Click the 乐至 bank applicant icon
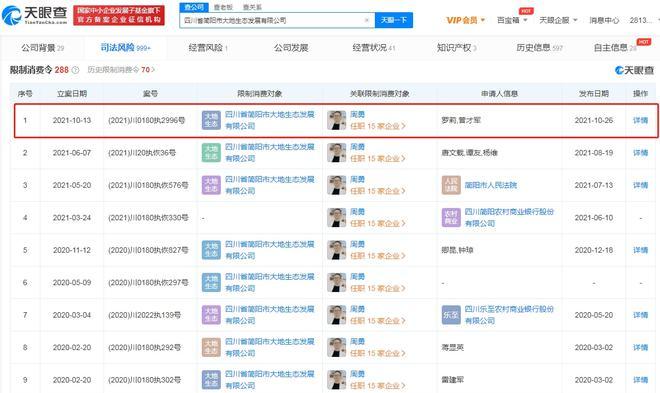Image resolution: width=660 pixels, height=393 pixels. click(x=451, y=315)
